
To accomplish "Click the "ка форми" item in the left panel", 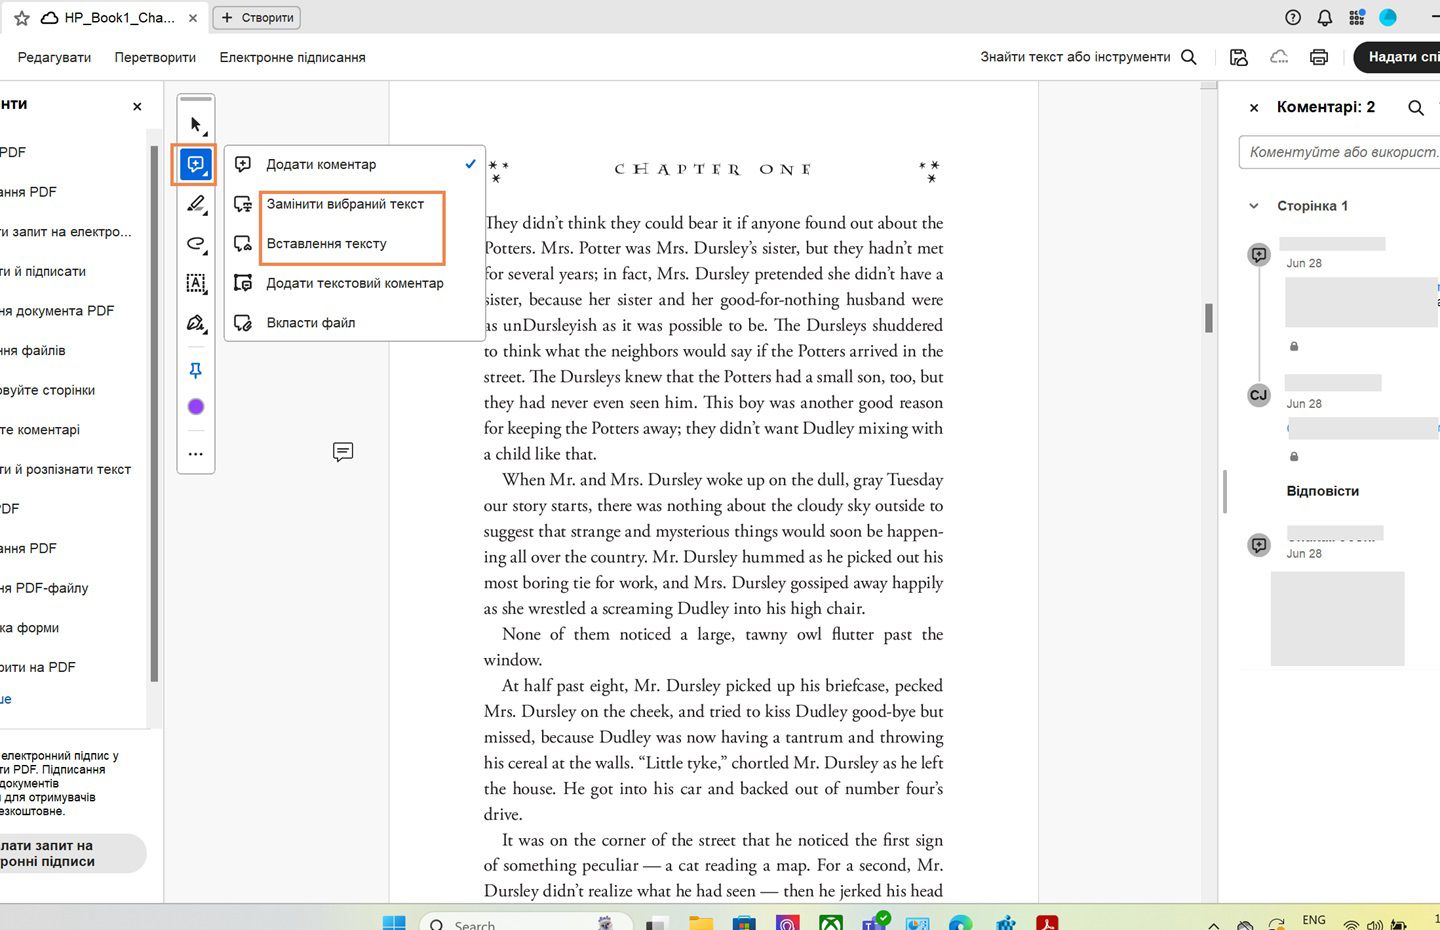I will (x=30, y=628).
